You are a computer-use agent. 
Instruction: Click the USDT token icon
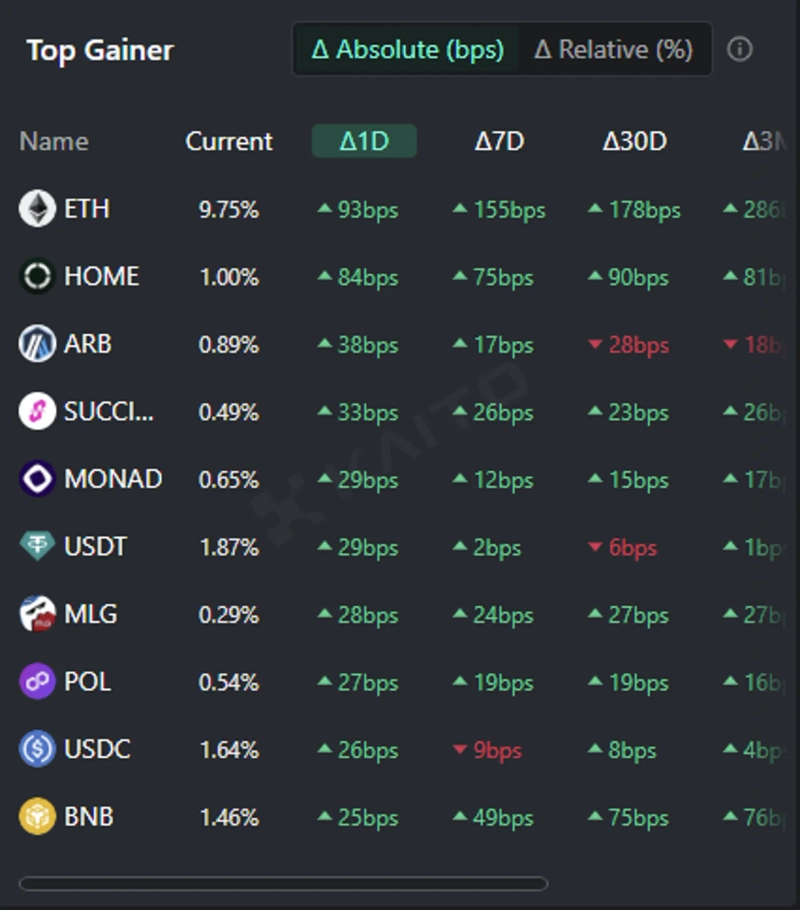(37, 546)
